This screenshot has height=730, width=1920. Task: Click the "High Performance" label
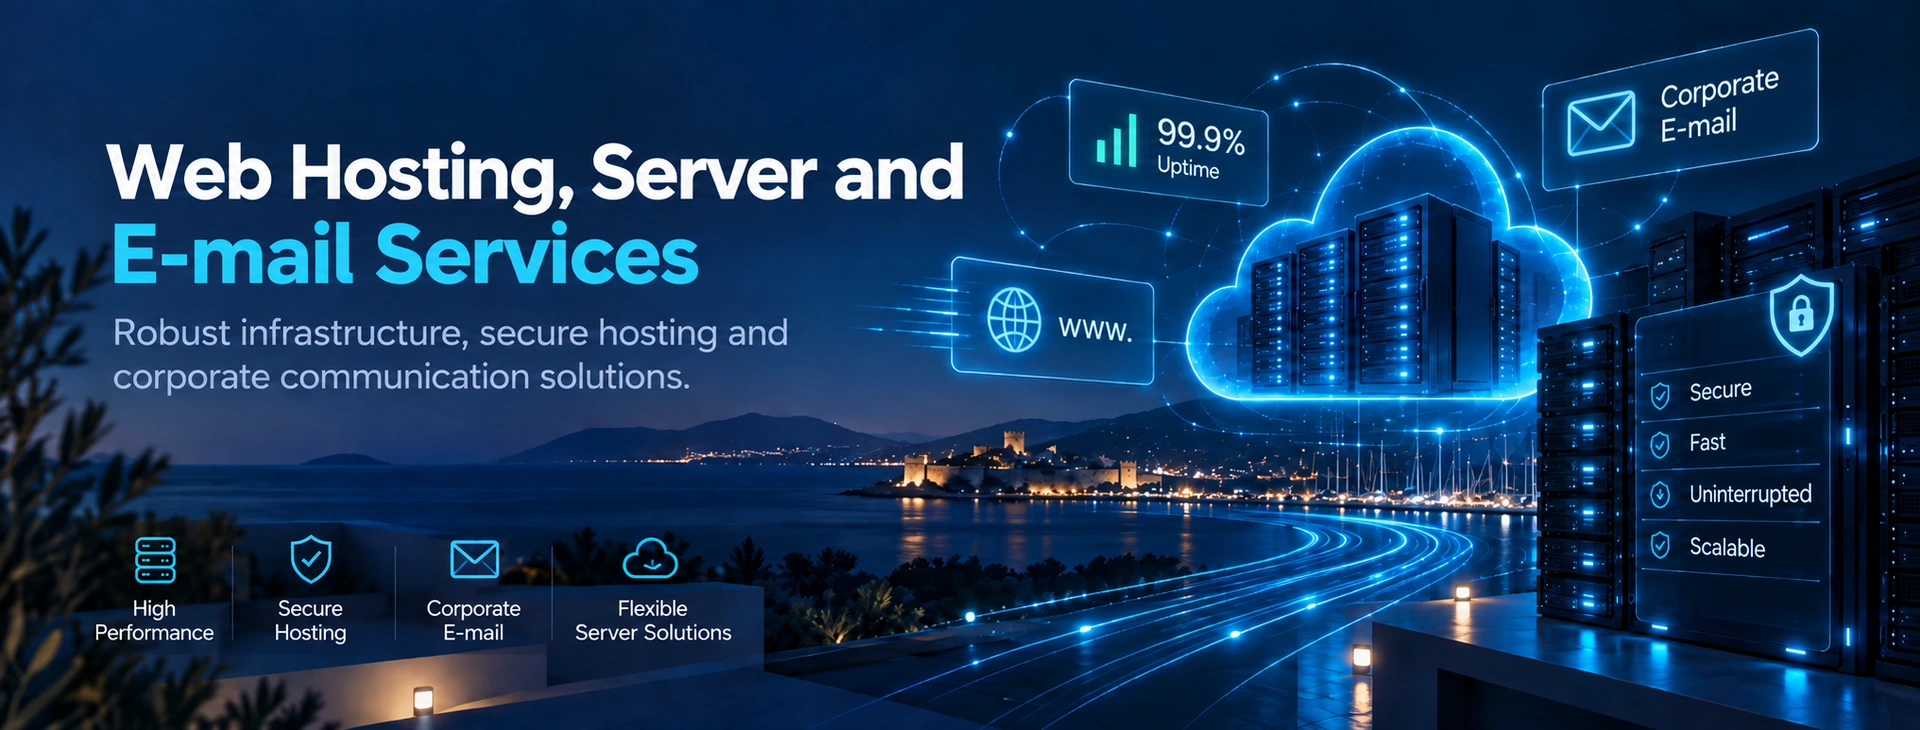pos(154,620)
